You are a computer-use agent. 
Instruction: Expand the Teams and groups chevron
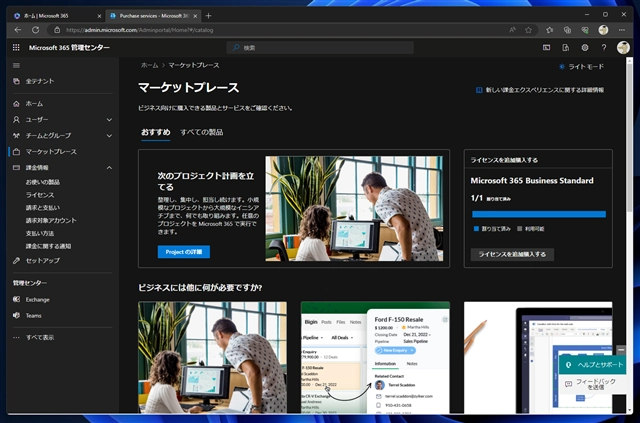pyautogui.click(x=109, y=136)
